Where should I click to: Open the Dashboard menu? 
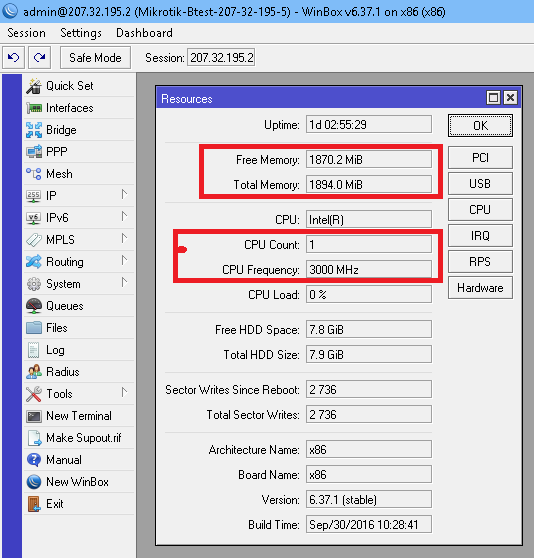coord(144,33)
